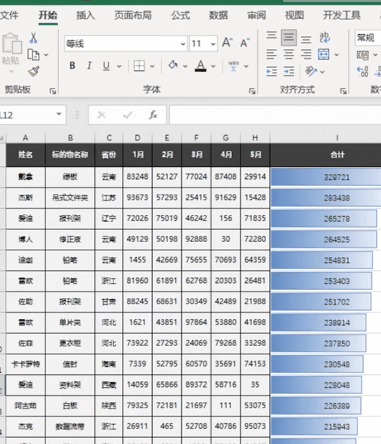Align text left
The height and width of the screenshot is (444, 381).
(x=272, y=54)
